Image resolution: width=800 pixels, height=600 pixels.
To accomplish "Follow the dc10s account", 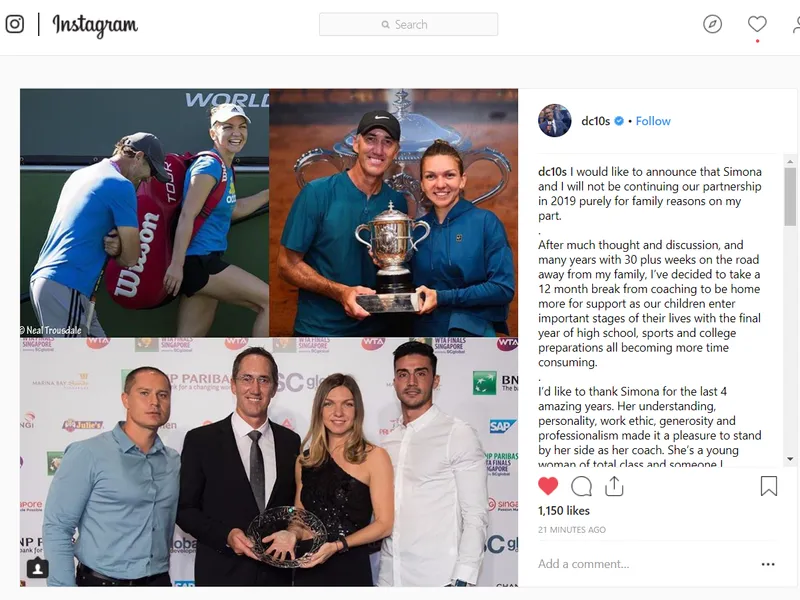I will 653,121.
